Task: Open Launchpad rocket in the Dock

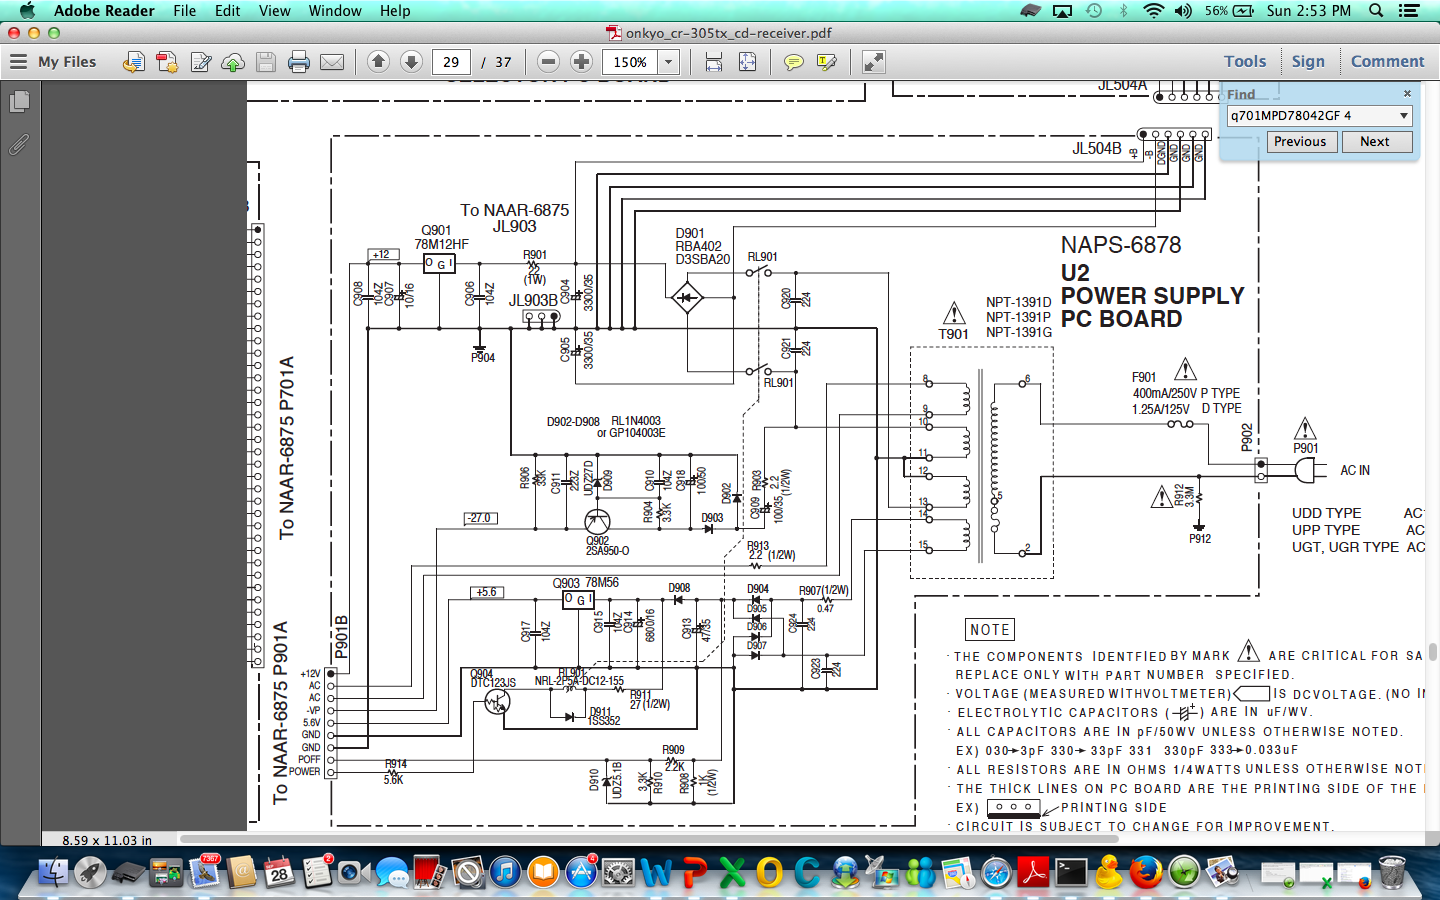Action: click(90, 872)
